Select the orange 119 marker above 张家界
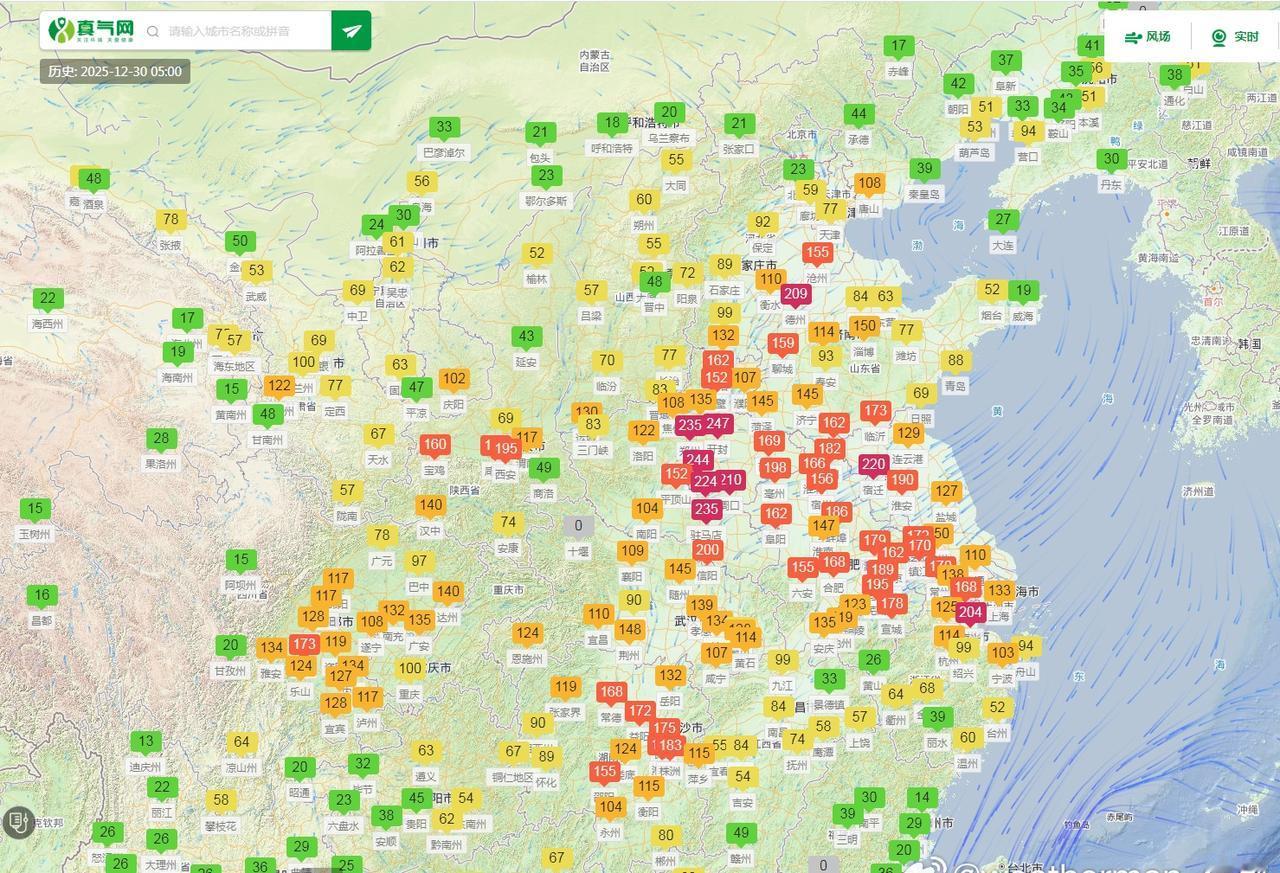Screen dimensions: 1280x873 coord(566,687)
